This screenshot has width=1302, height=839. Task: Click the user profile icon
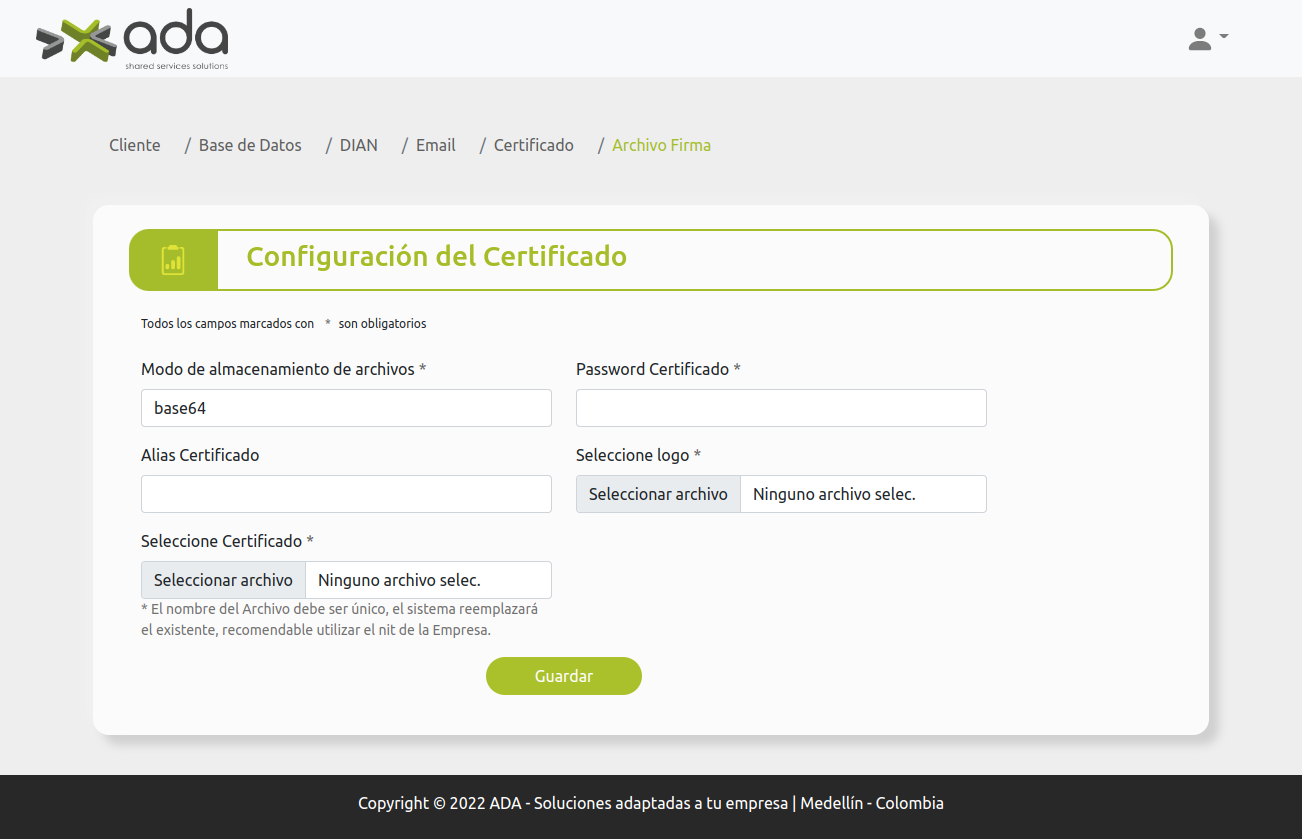coord(1199,39)
